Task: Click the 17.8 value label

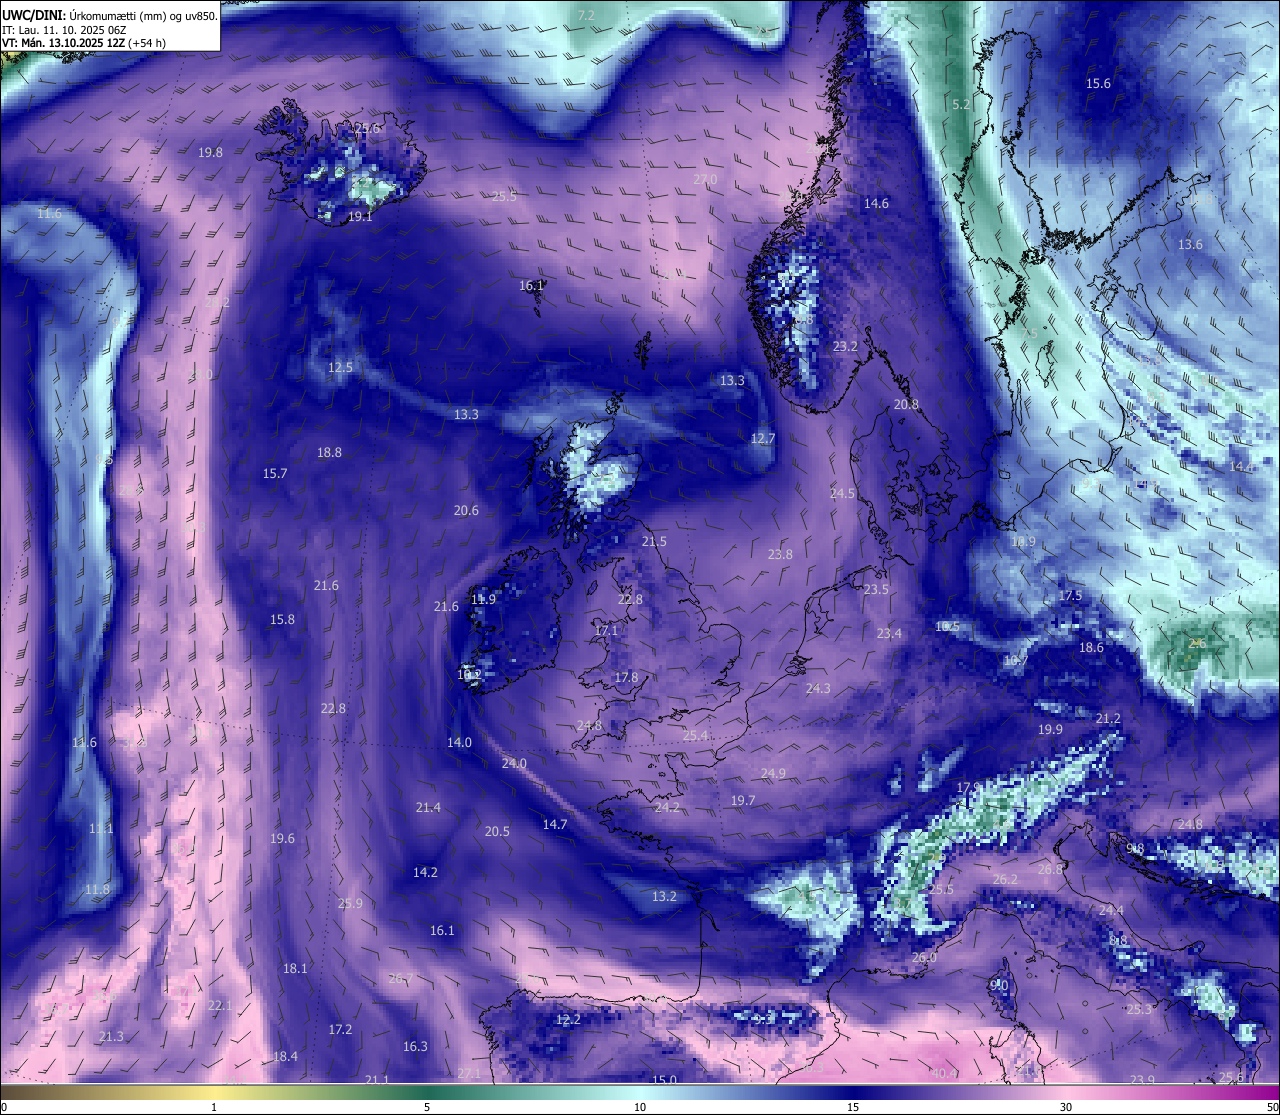Action: 626,677
